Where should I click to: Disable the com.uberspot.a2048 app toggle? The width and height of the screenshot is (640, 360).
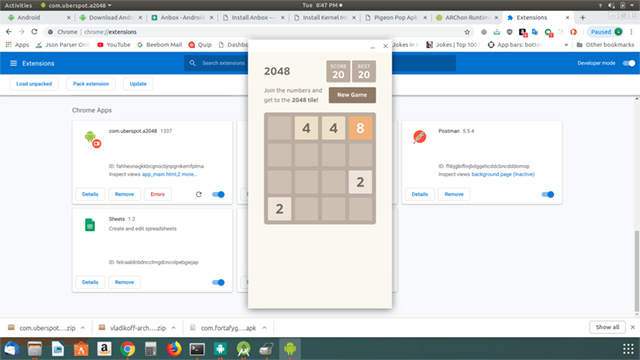pos(218,194)
